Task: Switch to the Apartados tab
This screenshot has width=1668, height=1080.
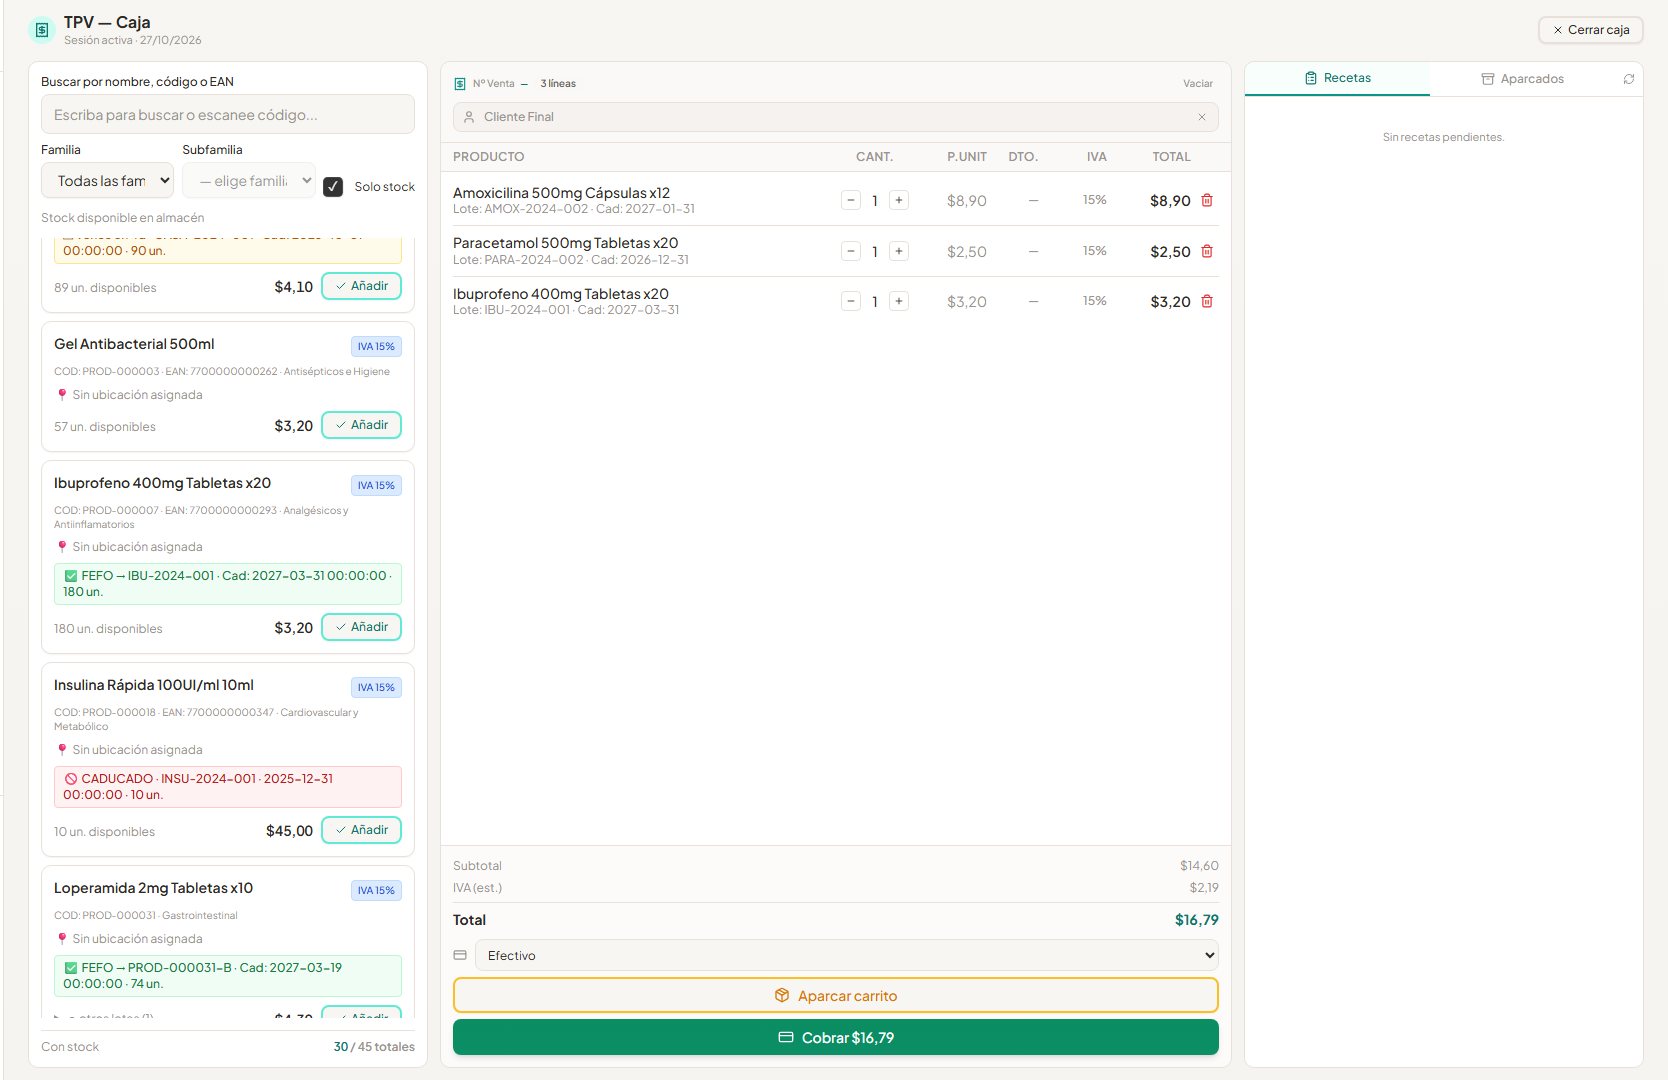Action: pyautogui.click(x=1522, y=79)
